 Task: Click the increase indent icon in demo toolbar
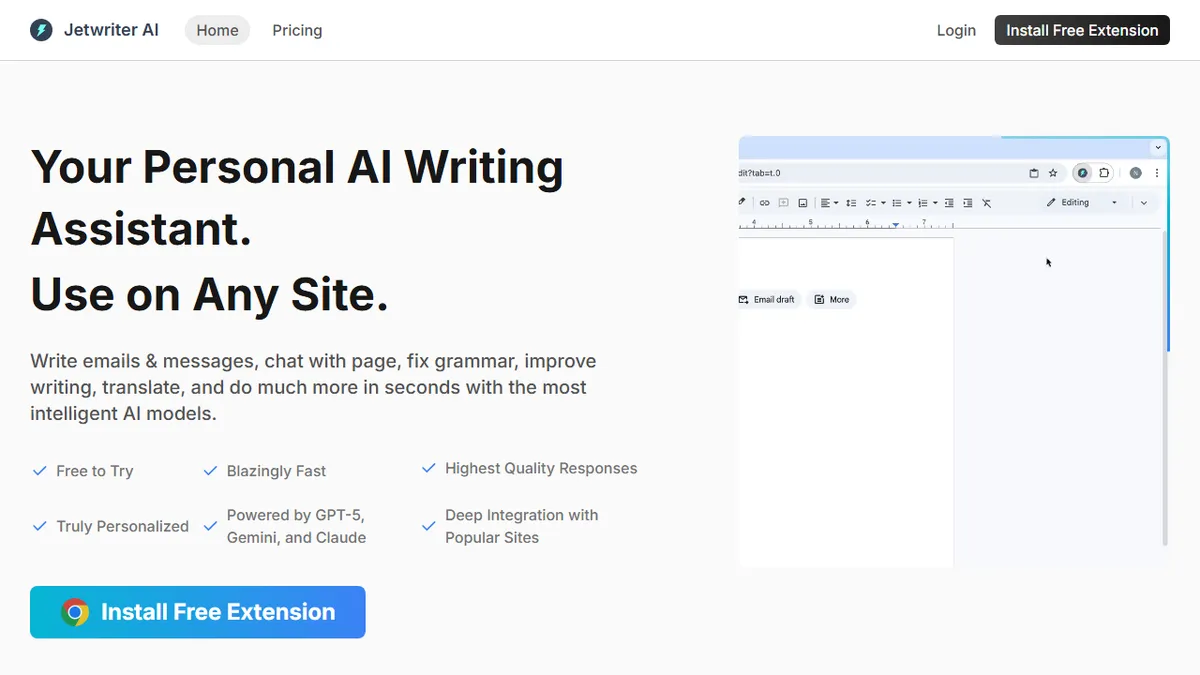coord(968,203)
